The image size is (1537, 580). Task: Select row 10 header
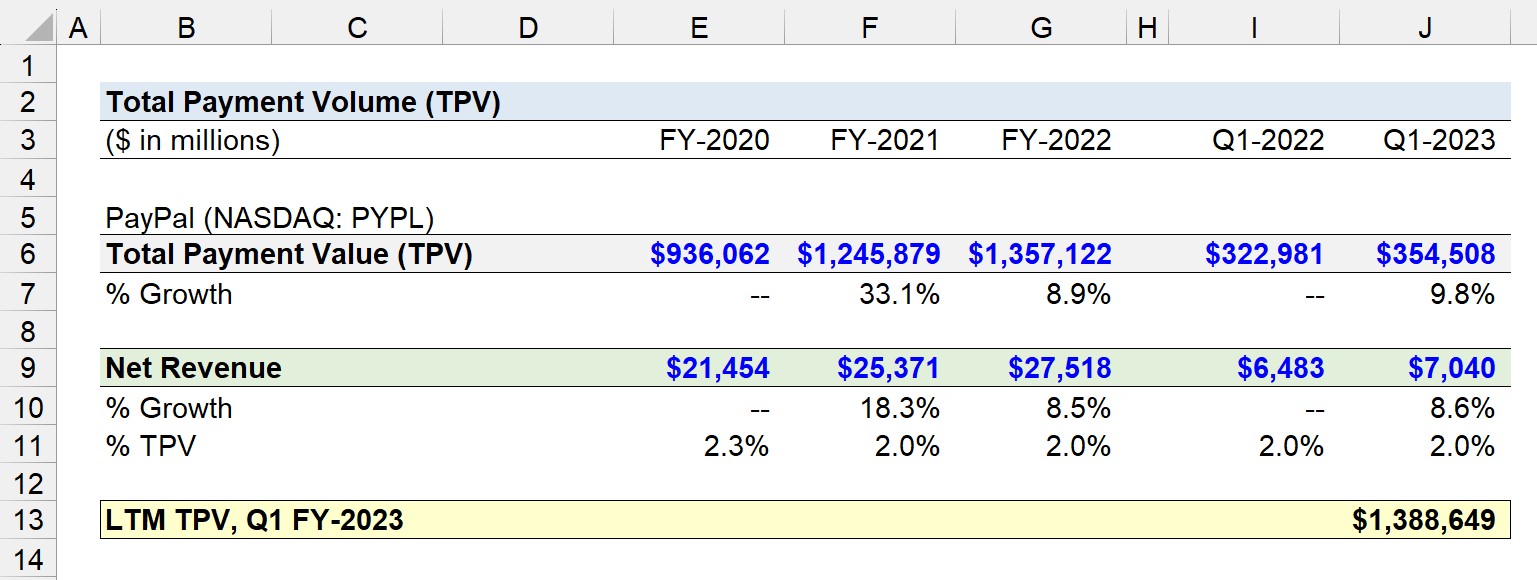pyautogui.click(x=28, y=406)
